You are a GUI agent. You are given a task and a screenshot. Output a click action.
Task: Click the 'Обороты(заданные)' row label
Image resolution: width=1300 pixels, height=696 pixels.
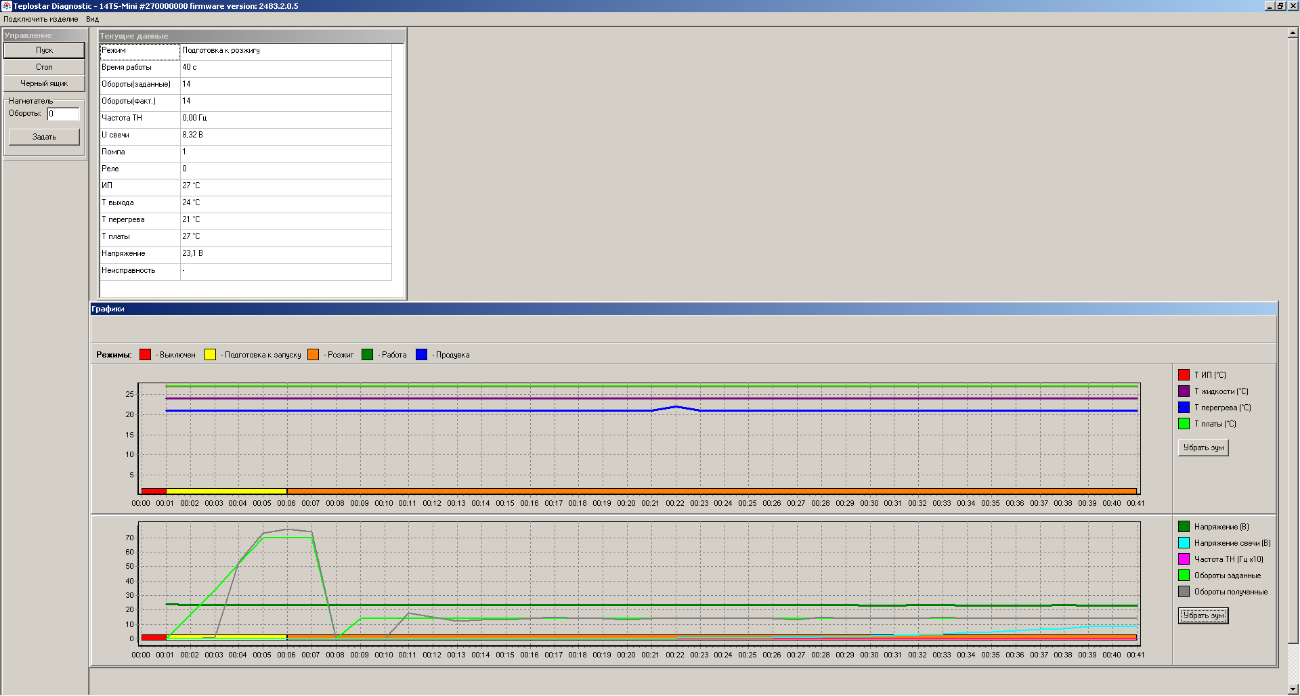click(x=139, y=84)
